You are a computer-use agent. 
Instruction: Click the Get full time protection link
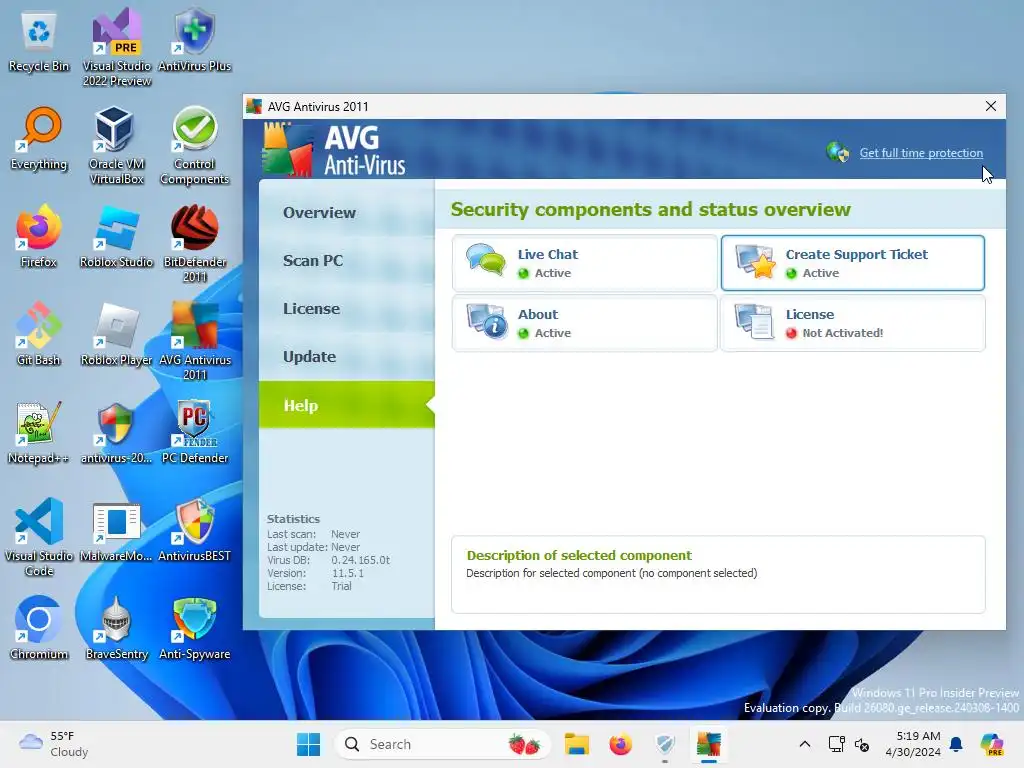pyautogui.click(x=921, y=153)
